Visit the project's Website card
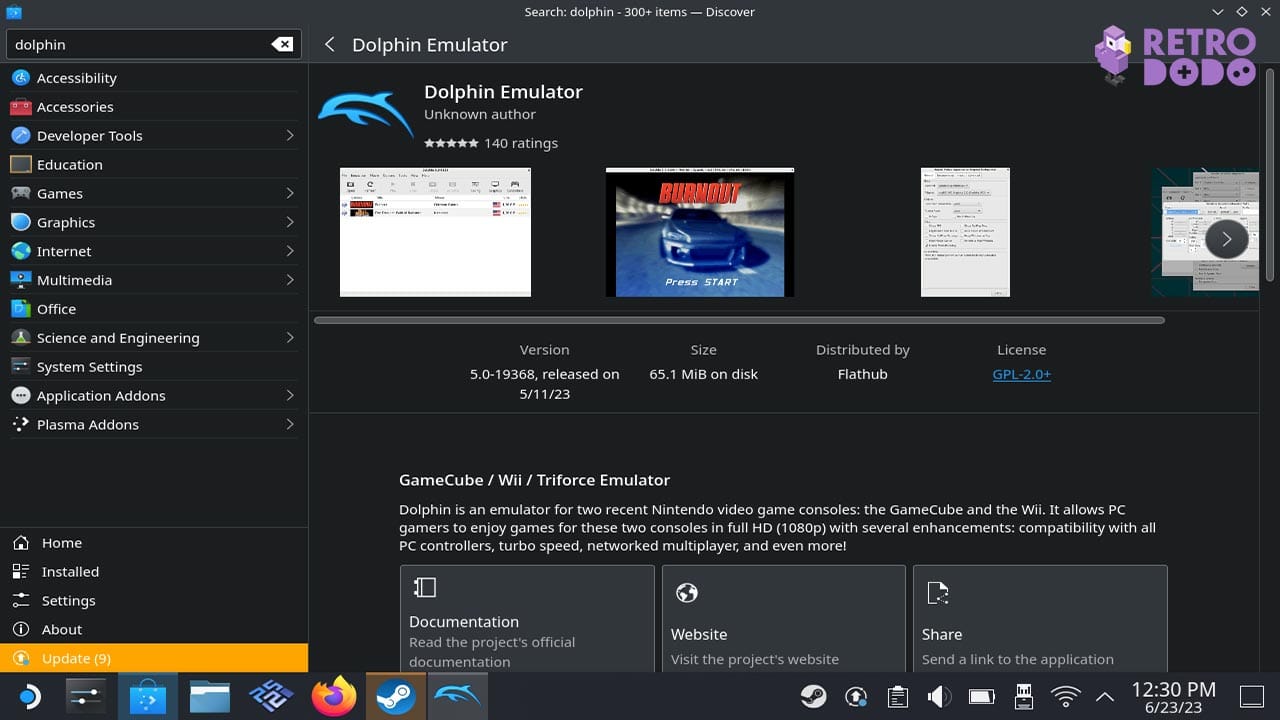This screenshot has height=720, width=1280. 783,619
